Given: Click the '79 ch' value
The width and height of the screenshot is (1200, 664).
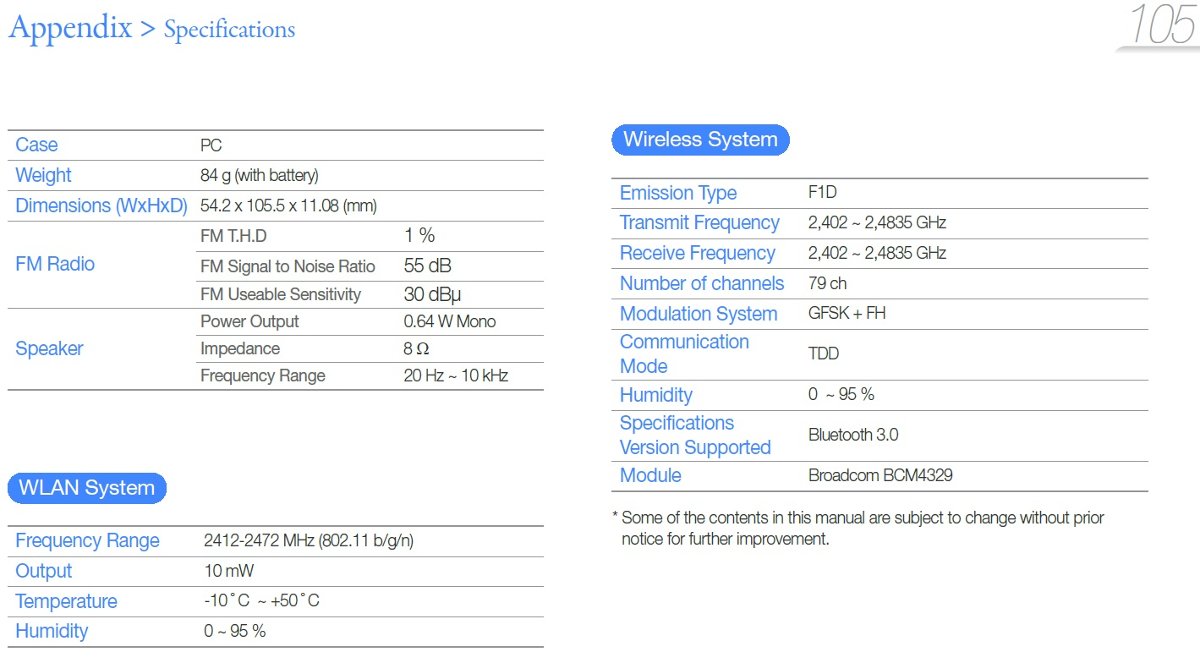Looking at the screenshot, I should coord(827,283).
